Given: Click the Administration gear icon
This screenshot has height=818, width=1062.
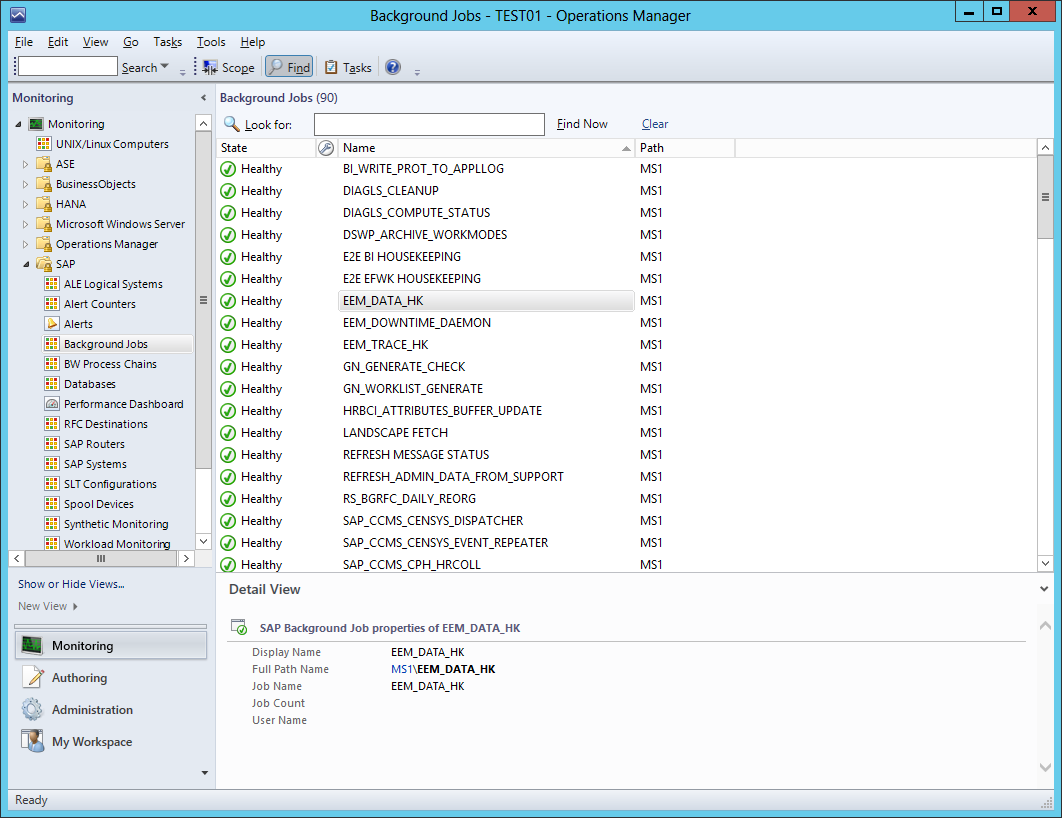Looking at the screenshot, I should click(x=32, y=709).
